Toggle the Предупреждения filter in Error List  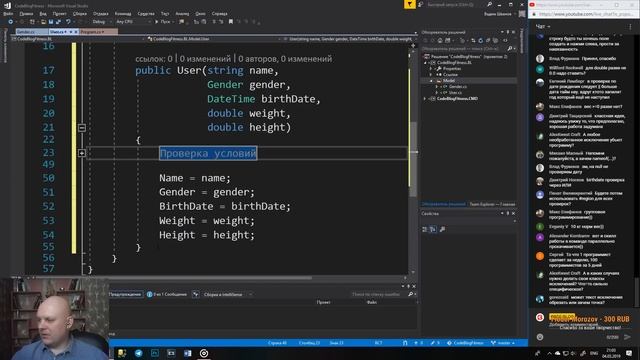click(125, 294)
